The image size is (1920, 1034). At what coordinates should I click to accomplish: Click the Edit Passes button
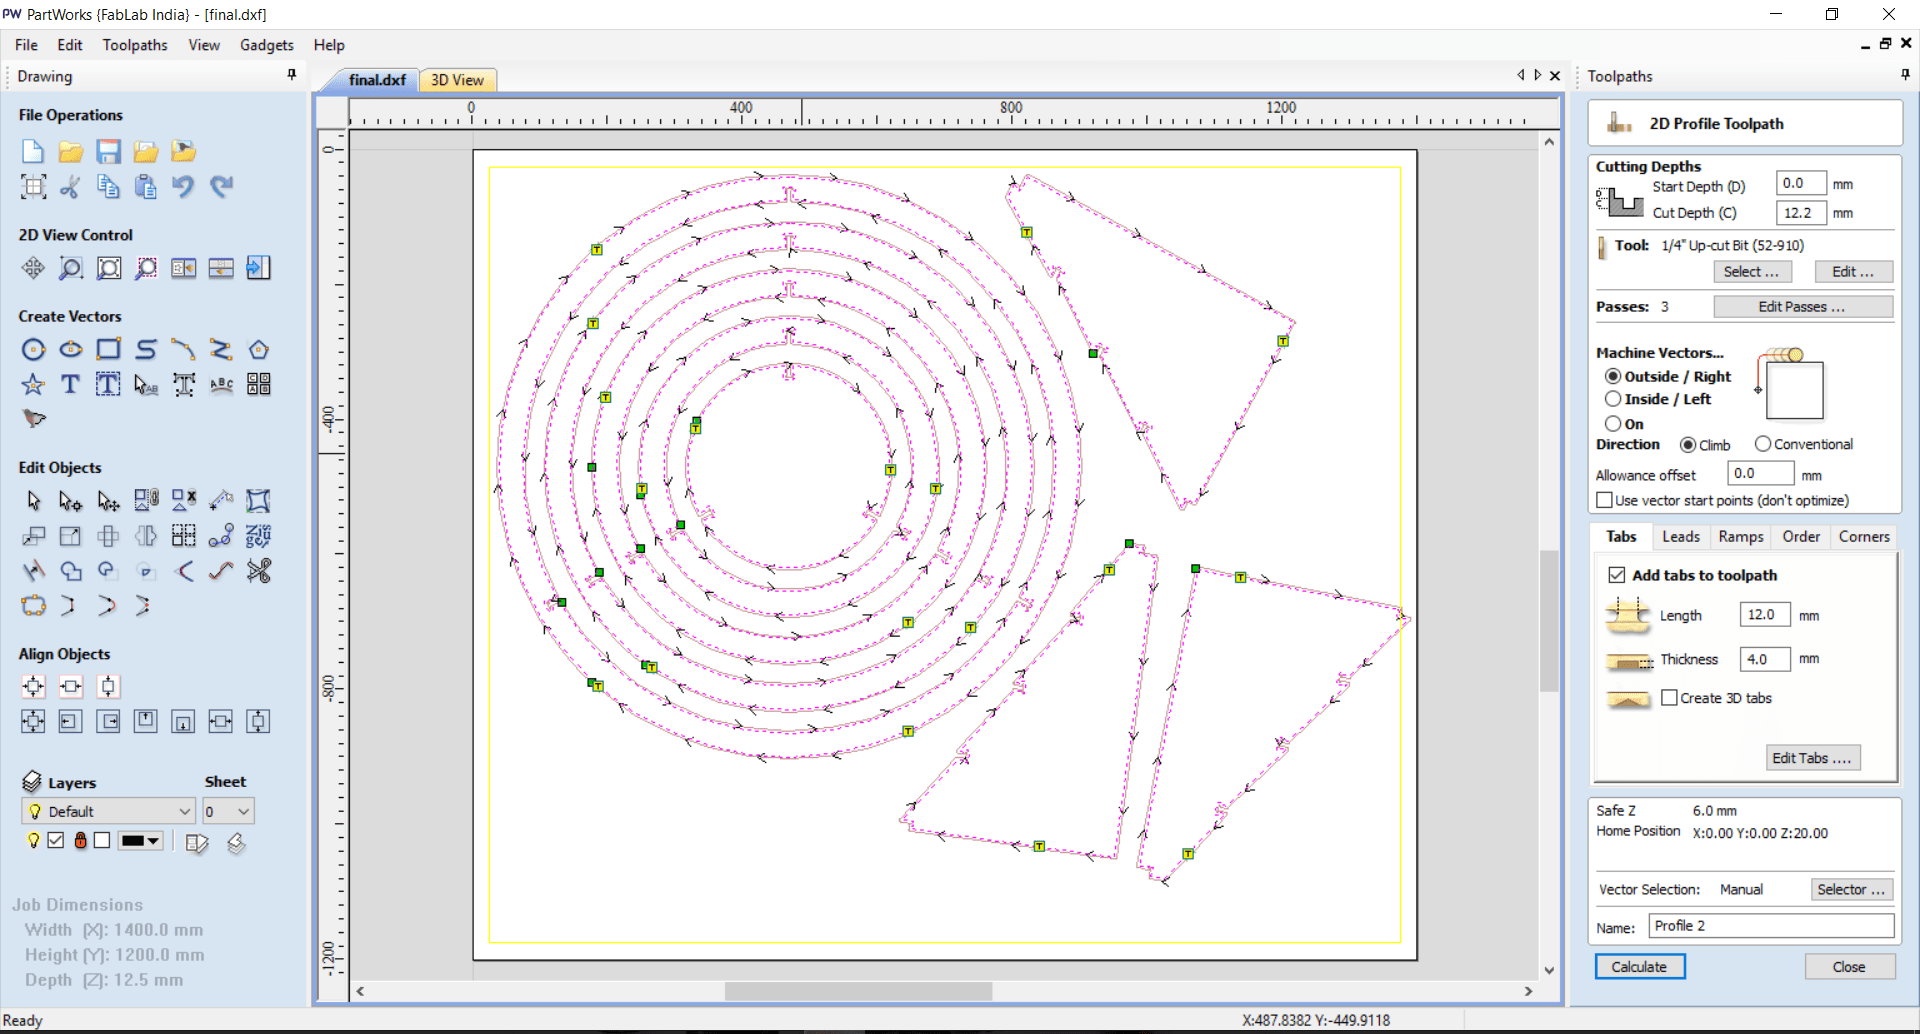pyautogui.click(x=1802, y=307)
